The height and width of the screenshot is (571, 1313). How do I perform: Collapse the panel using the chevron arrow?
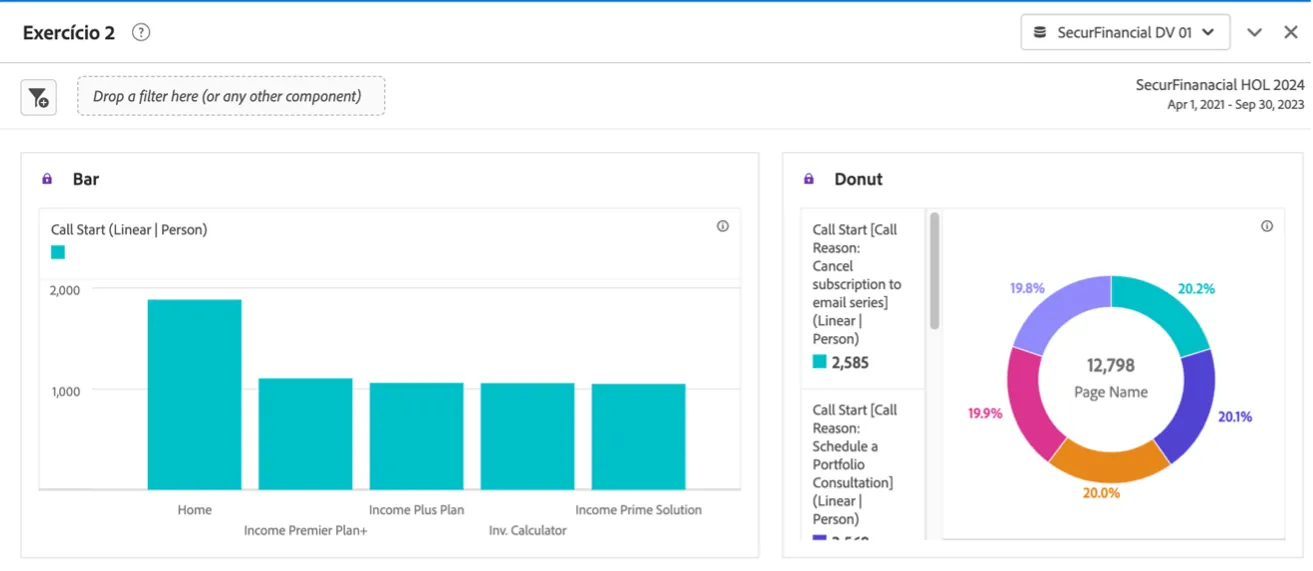1254,32
